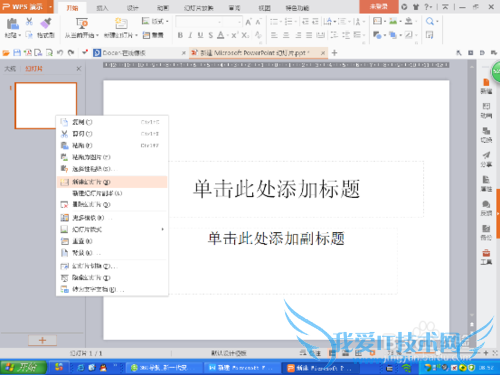
Task: Open the font name combo box
Action: (199, 22)
